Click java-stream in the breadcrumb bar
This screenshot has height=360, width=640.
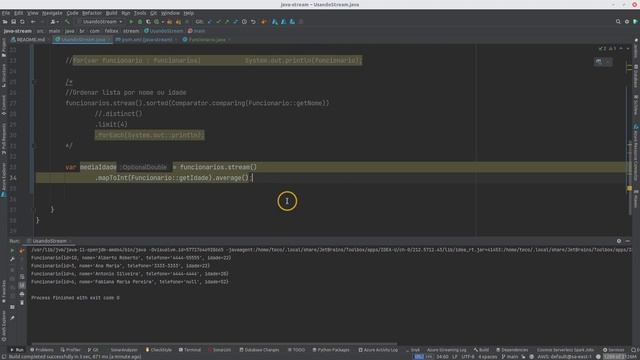tap(18, 31)
